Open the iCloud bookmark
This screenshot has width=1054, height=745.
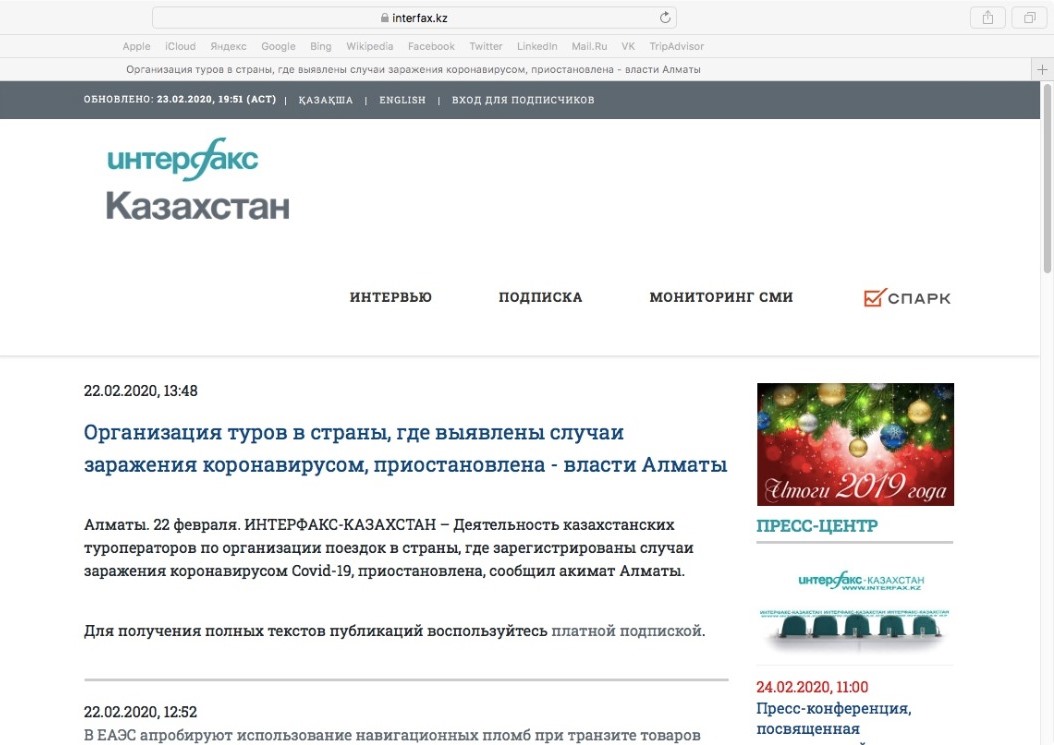click(x=180, y=46)
